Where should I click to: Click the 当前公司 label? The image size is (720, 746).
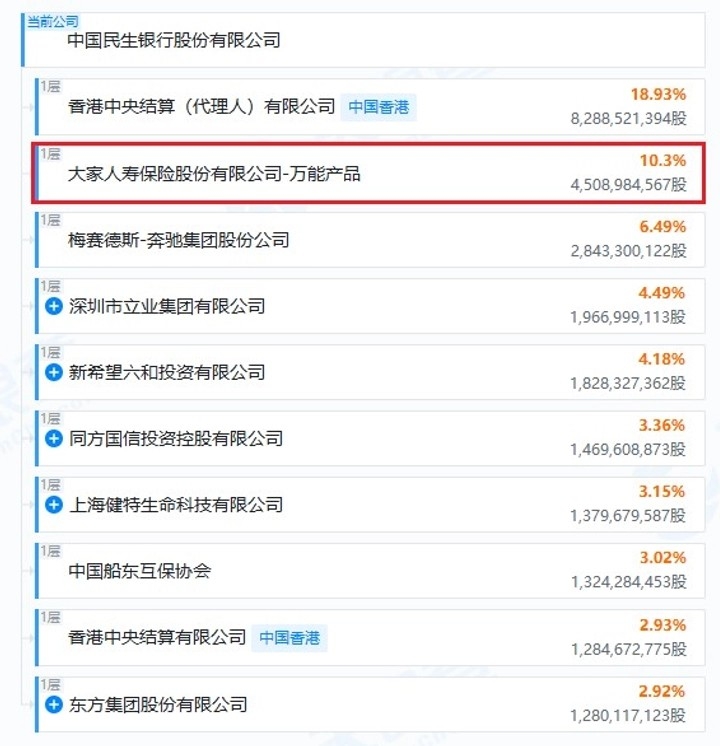point(53,20)
